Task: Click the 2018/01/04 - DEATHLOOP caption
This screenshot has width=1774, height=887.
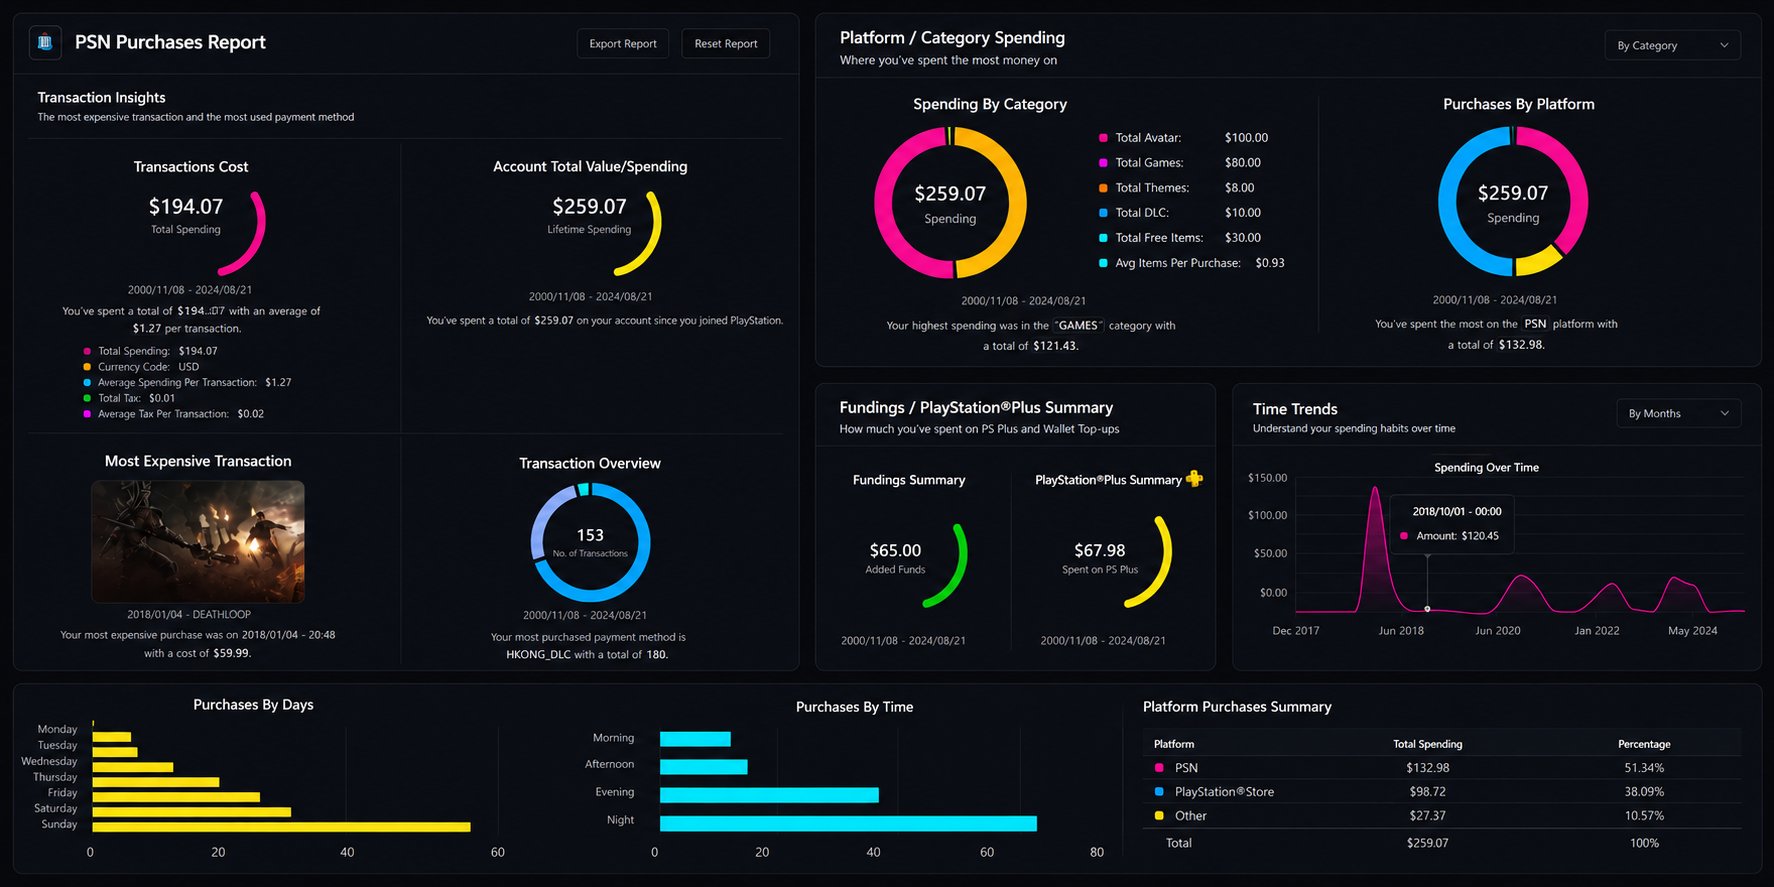Action: [189, 615]
